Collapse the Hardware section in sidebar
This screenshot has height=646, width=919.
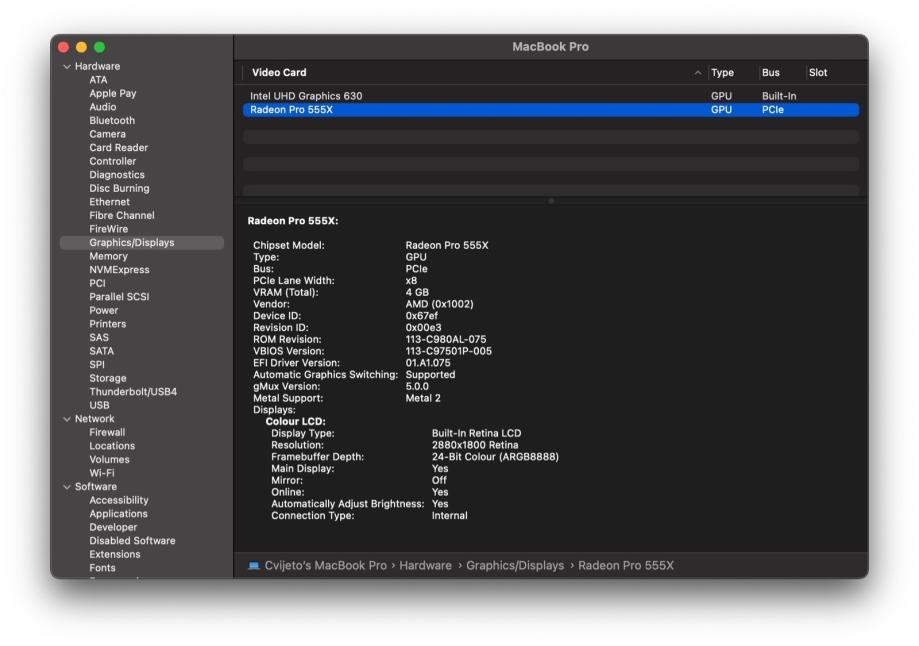tap(67, 67)
